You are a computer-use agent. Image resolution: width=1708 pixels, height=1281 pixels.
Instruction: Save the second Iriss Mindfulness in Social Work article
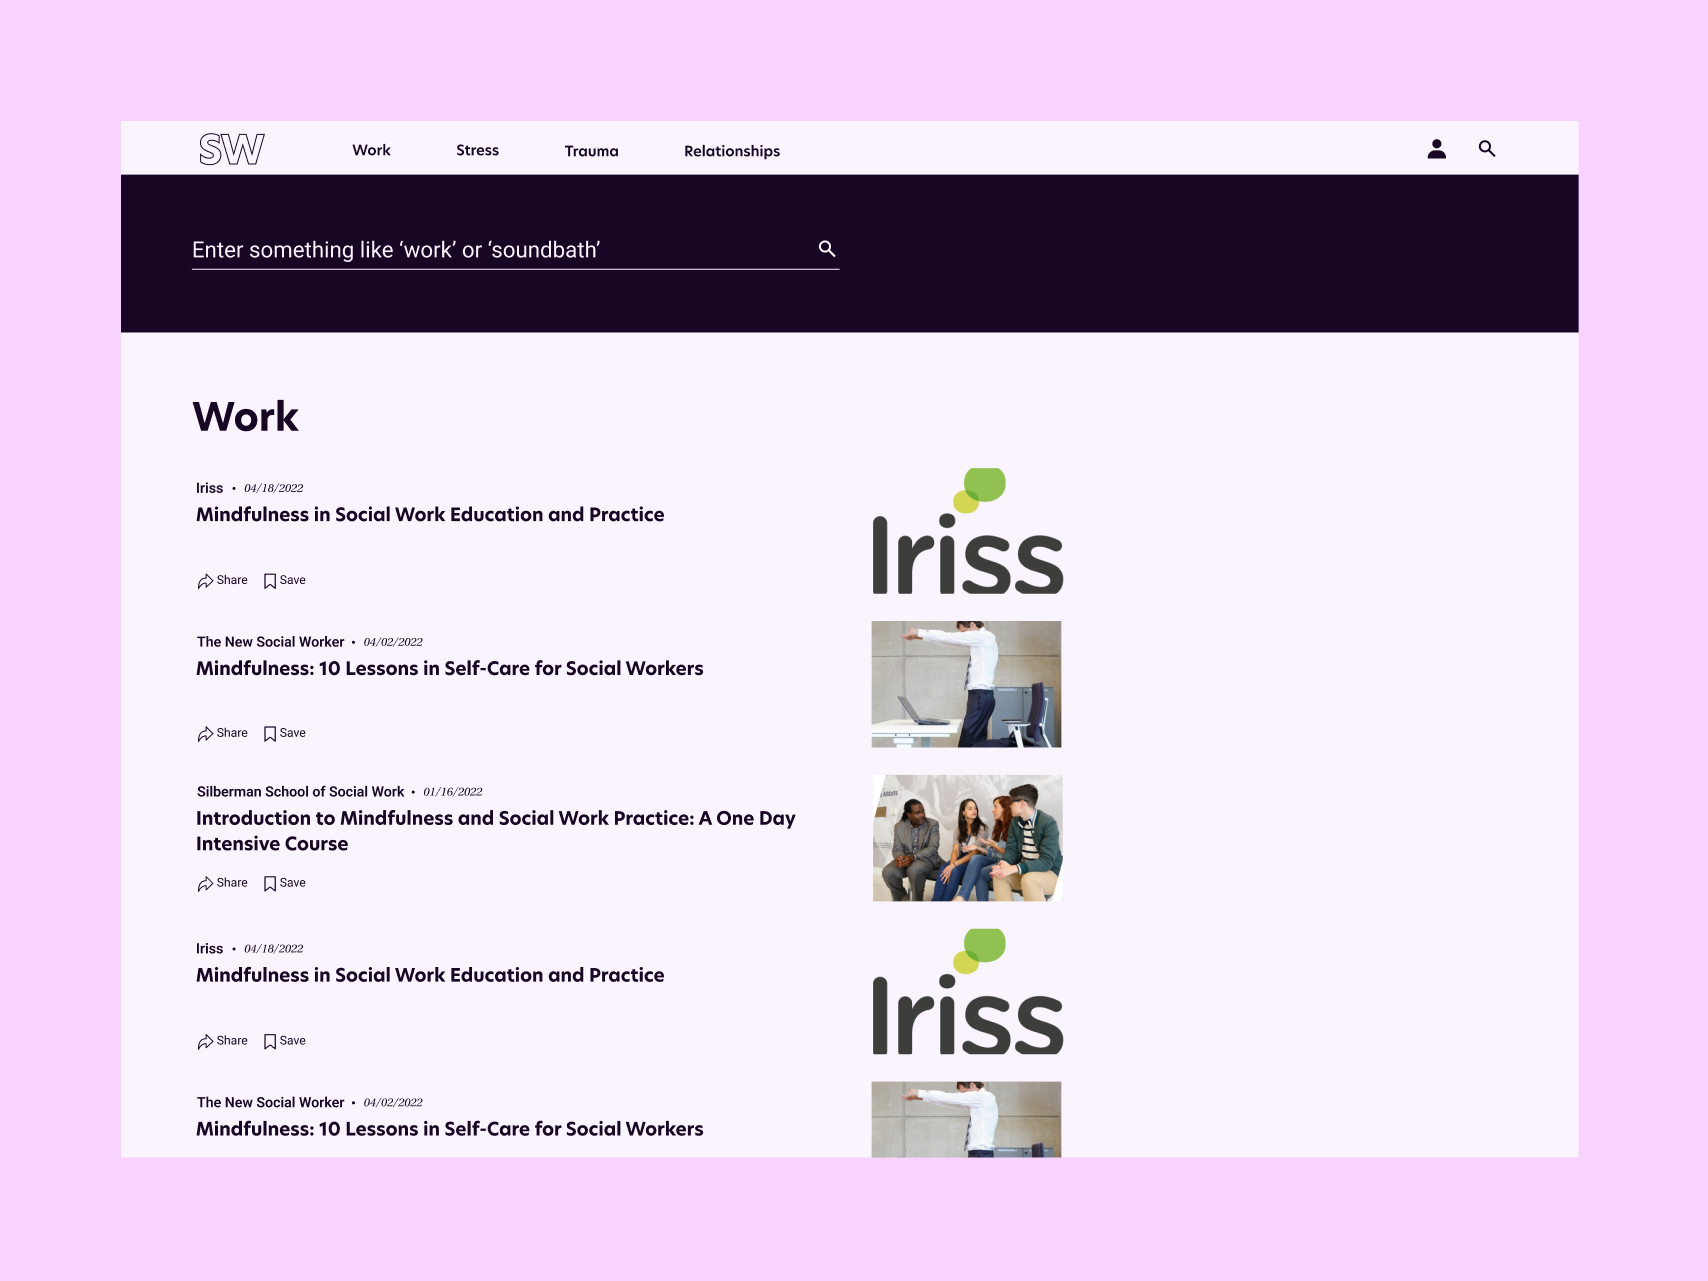click(x=285, y=1041)
